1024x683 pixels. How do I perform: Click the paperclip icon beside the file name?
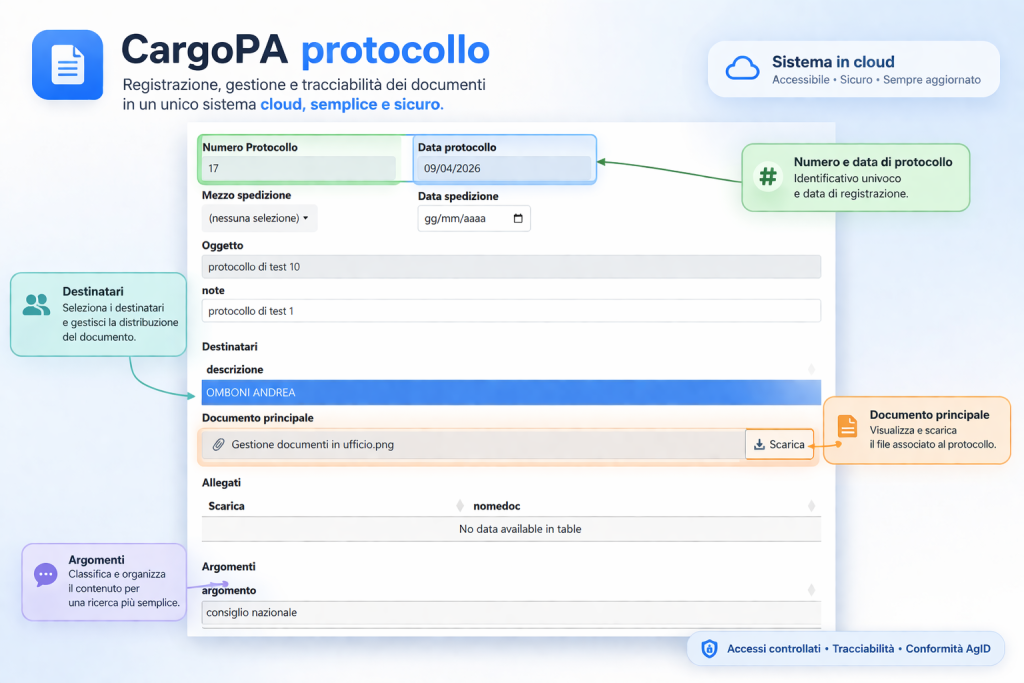tap(219, 445)
